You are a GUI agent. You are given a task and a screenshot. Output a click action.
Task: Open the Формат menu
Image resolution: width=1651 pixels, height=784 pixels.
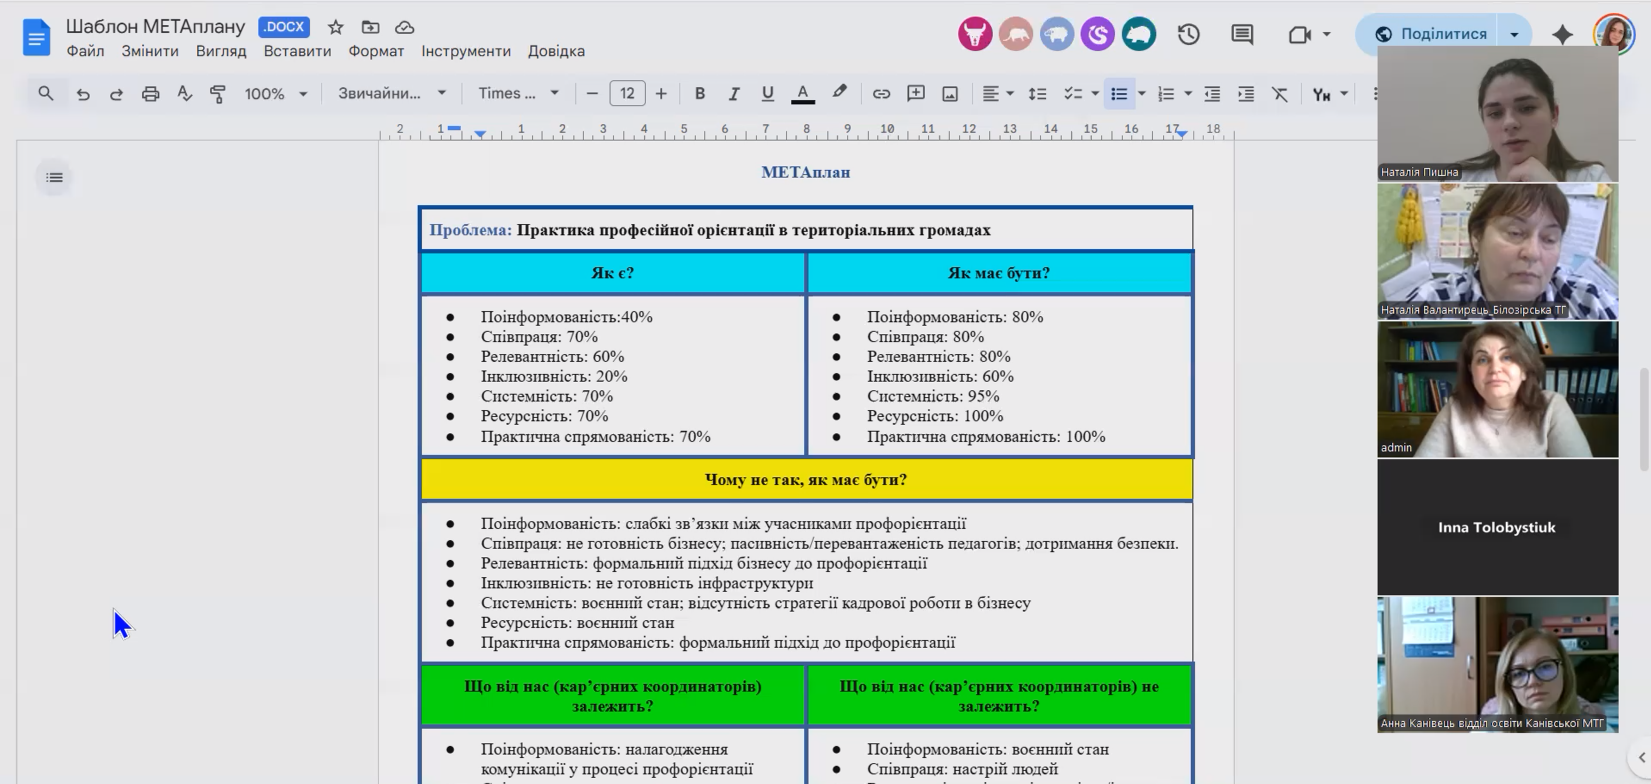376,51
